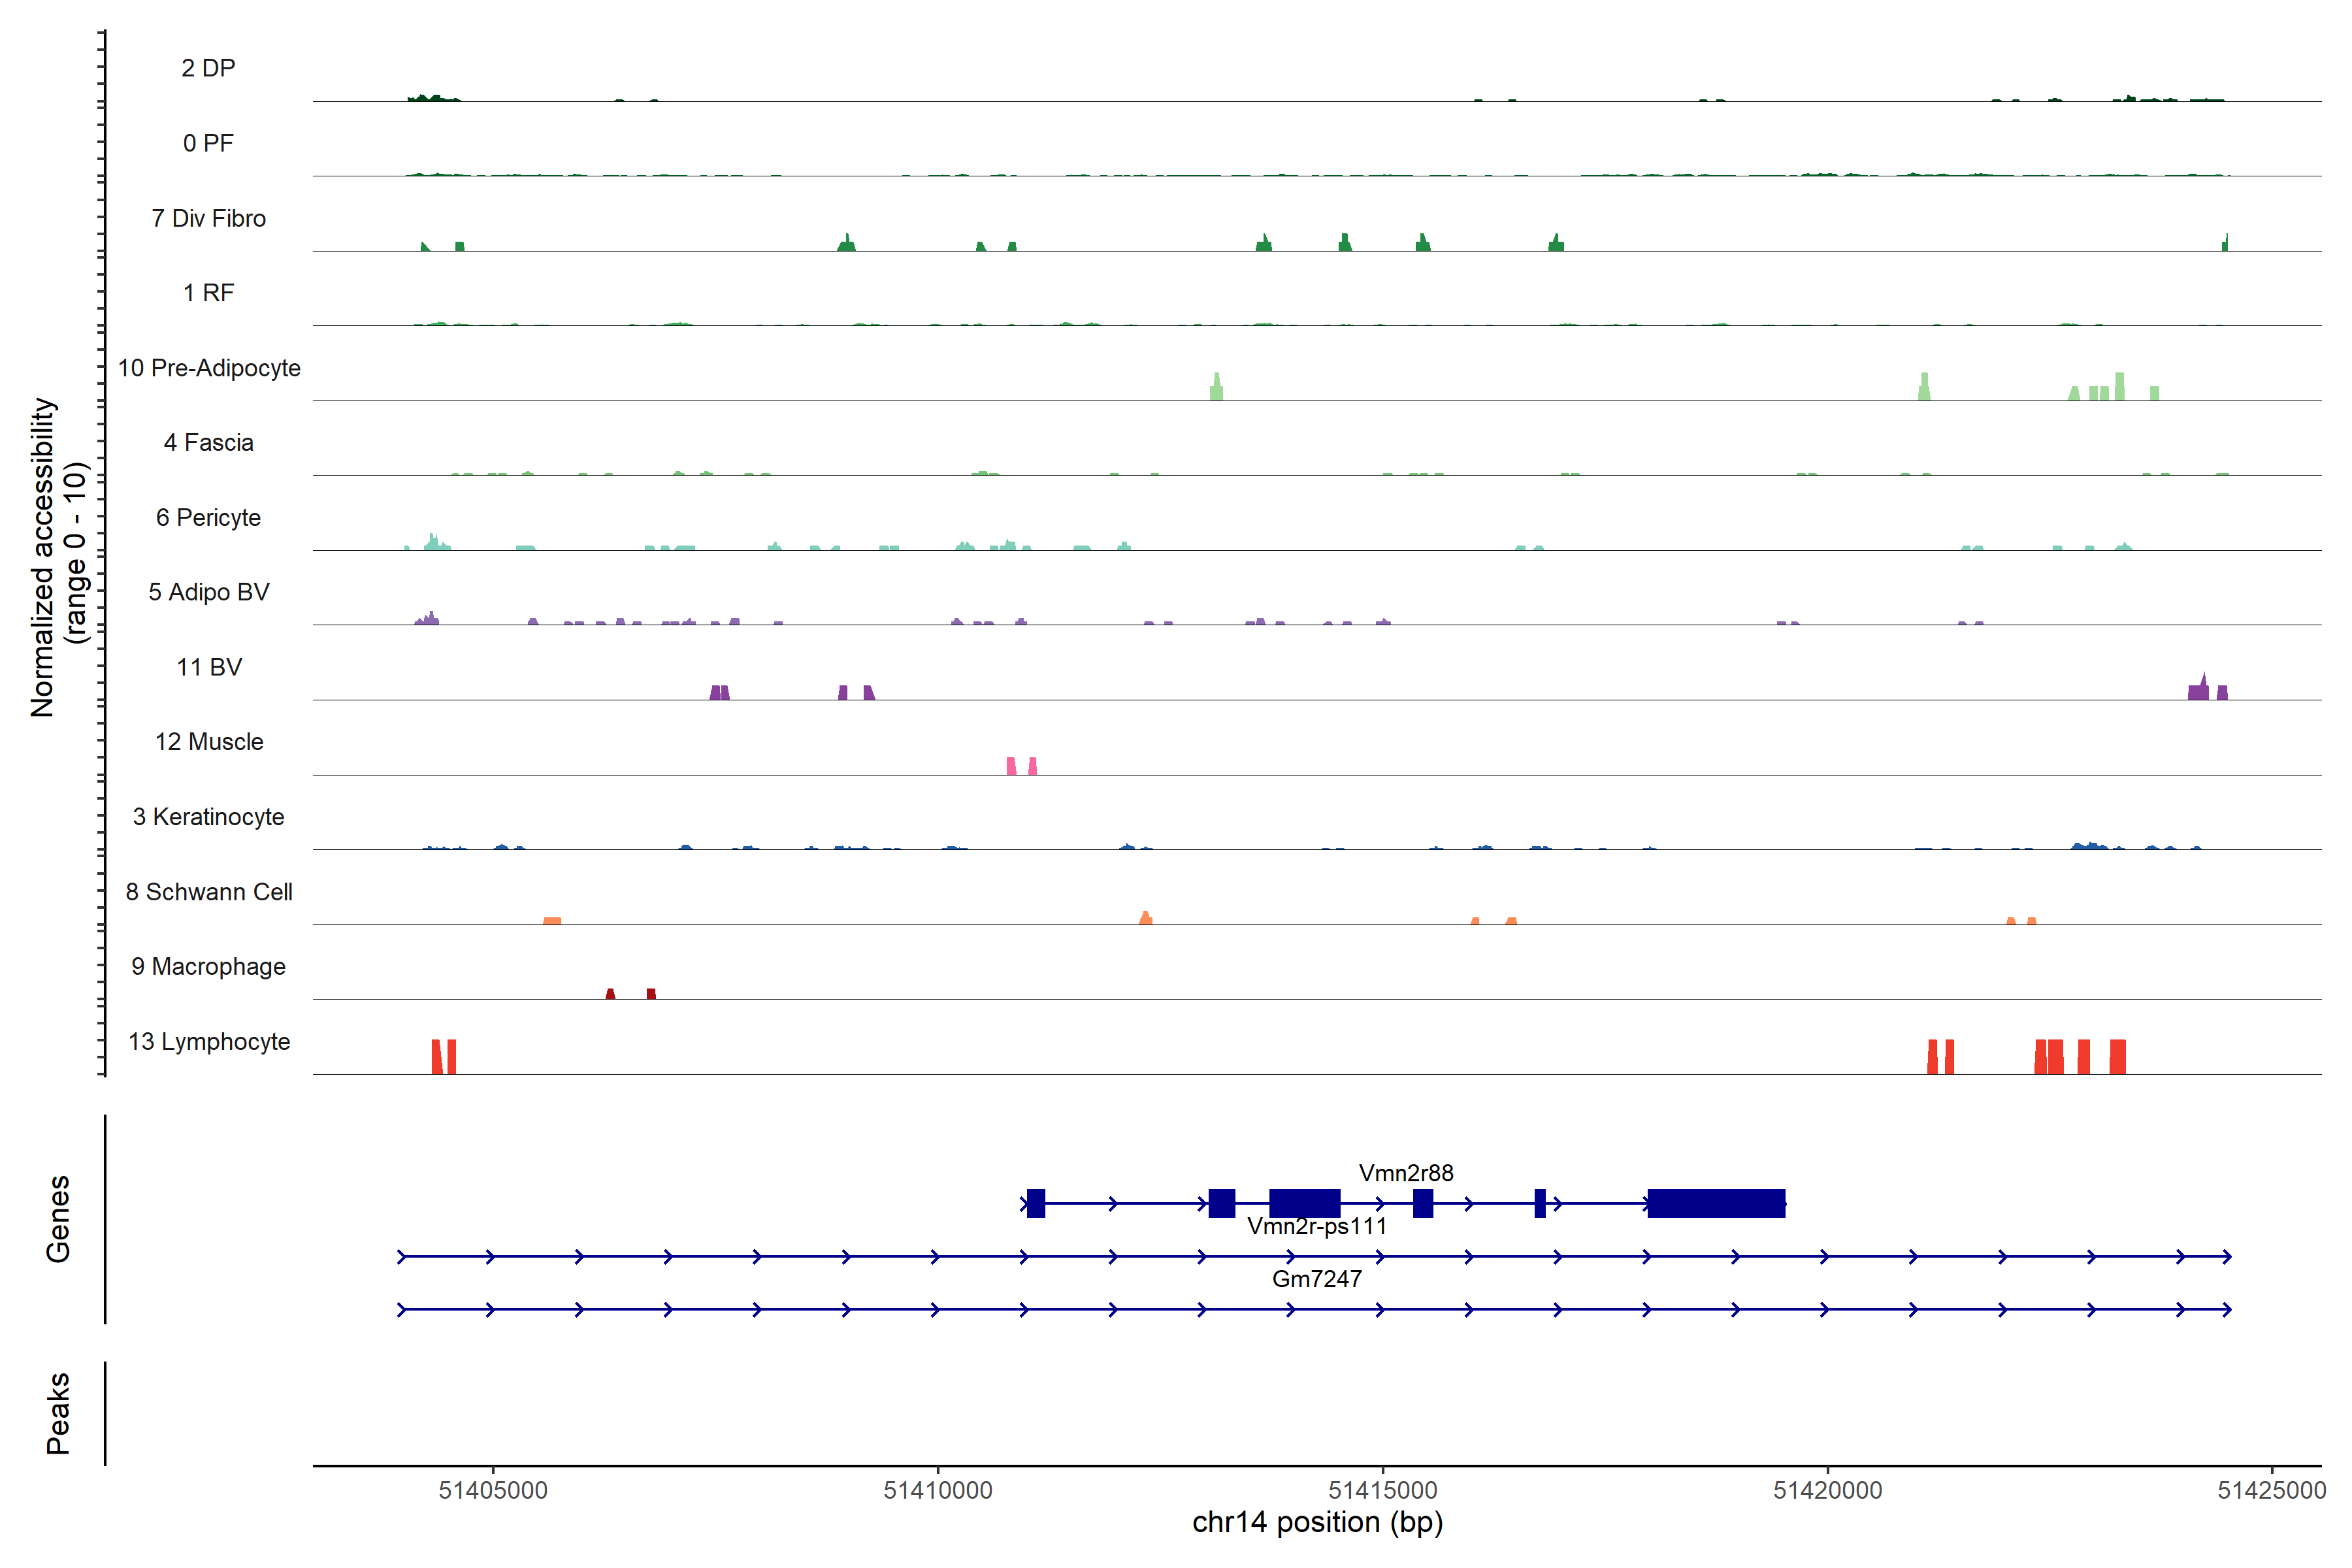Click the first Vmn2r88 exon box
Image resolution: width=2352 pixels, height=1568 pixels.
click(1036, 1203)
